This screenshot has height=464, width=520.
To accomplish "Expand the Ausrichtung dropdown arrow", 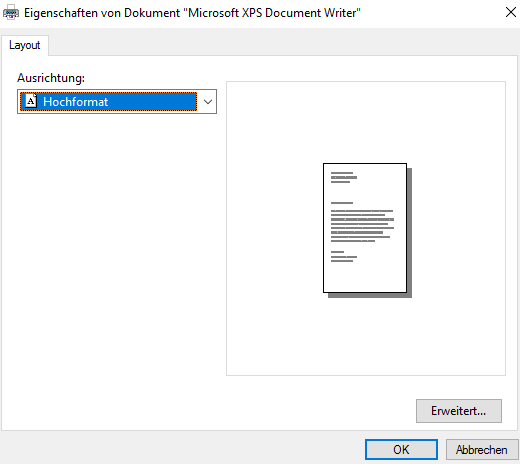I will tap(208, 102).
